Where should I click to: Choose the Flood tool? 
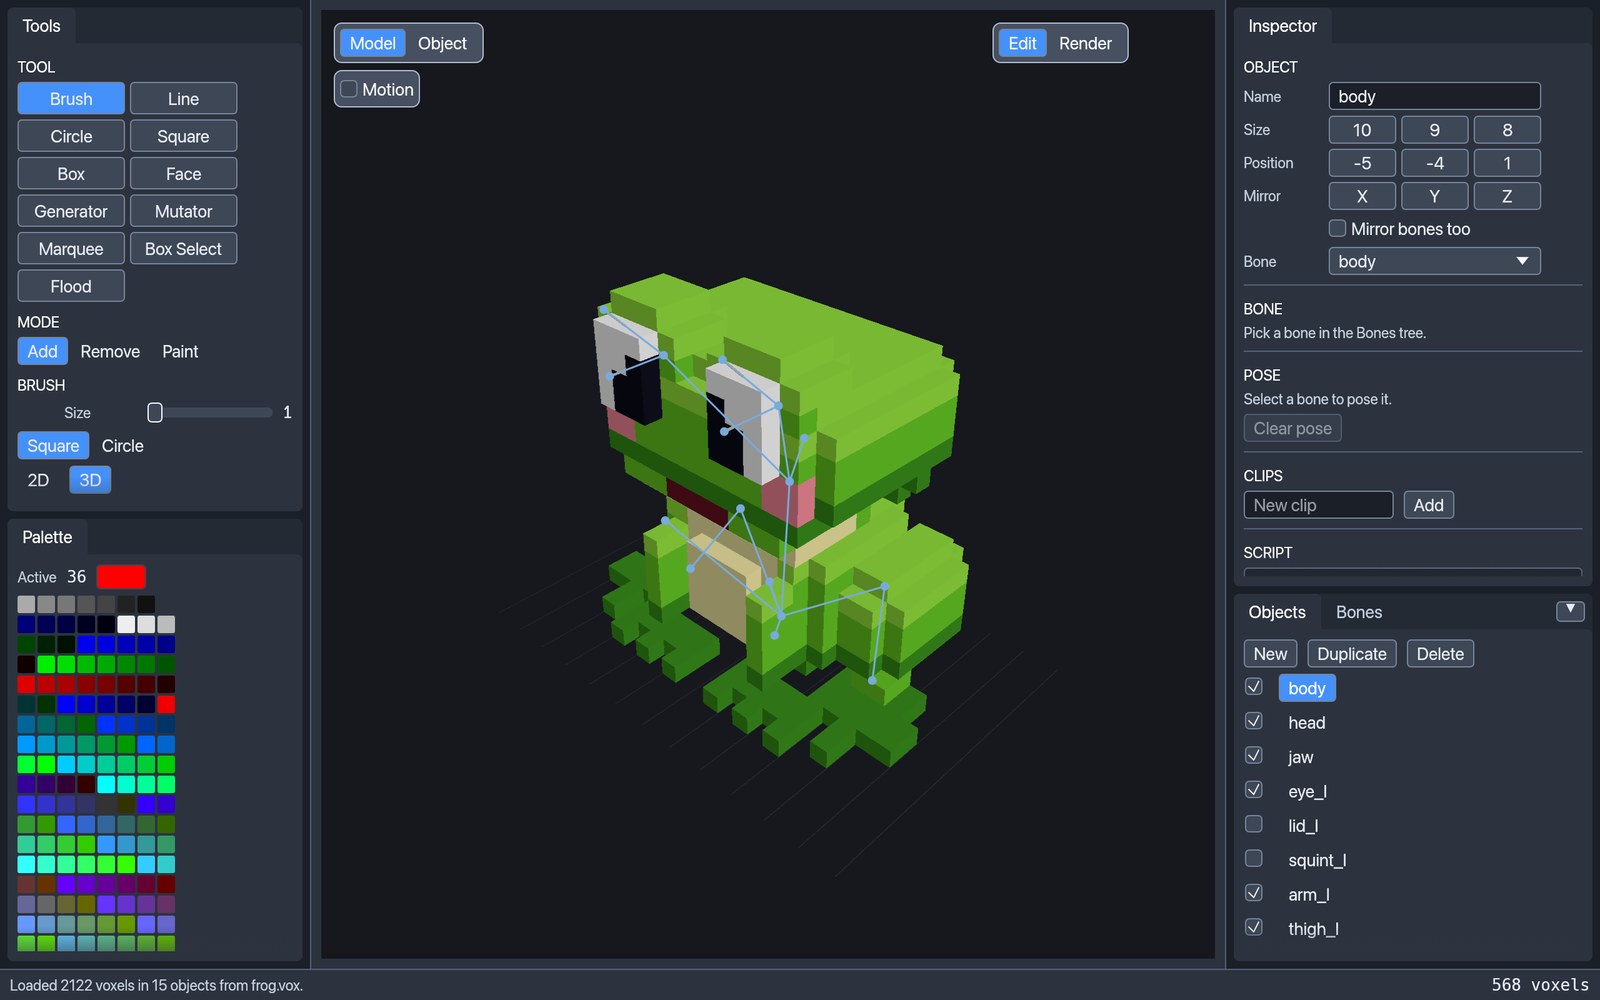click(x=71, y=286)
